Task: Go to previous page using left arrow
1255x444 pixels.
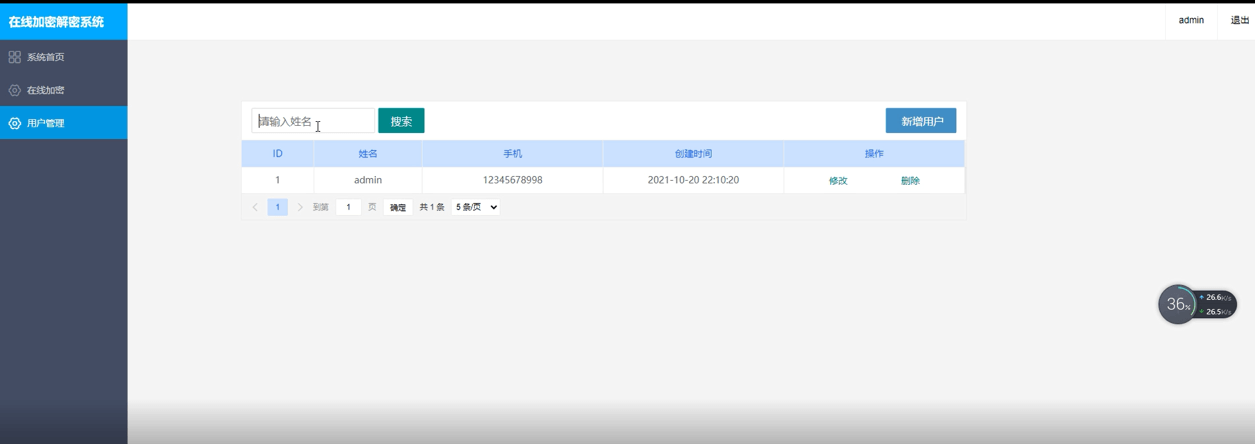Action: [x=255, y=207]
